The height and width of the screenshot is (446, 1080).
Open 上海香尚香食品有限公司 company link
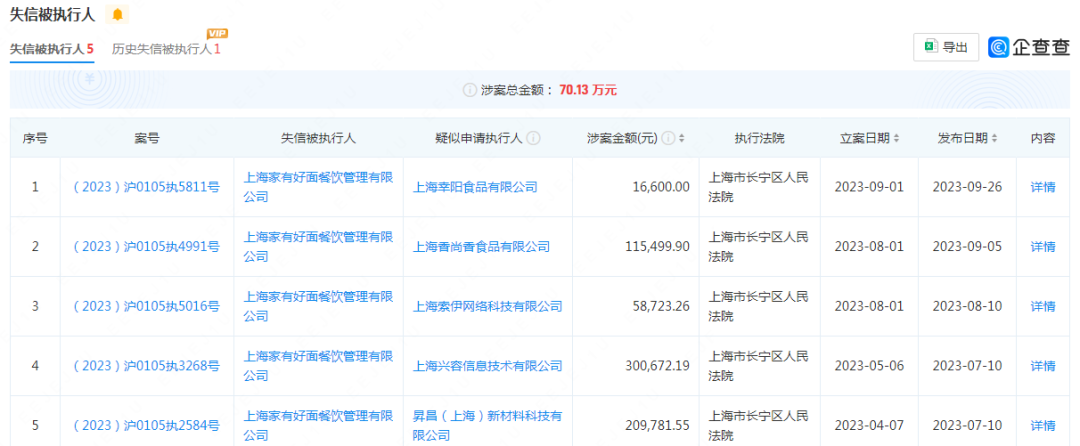coord(481,246)
